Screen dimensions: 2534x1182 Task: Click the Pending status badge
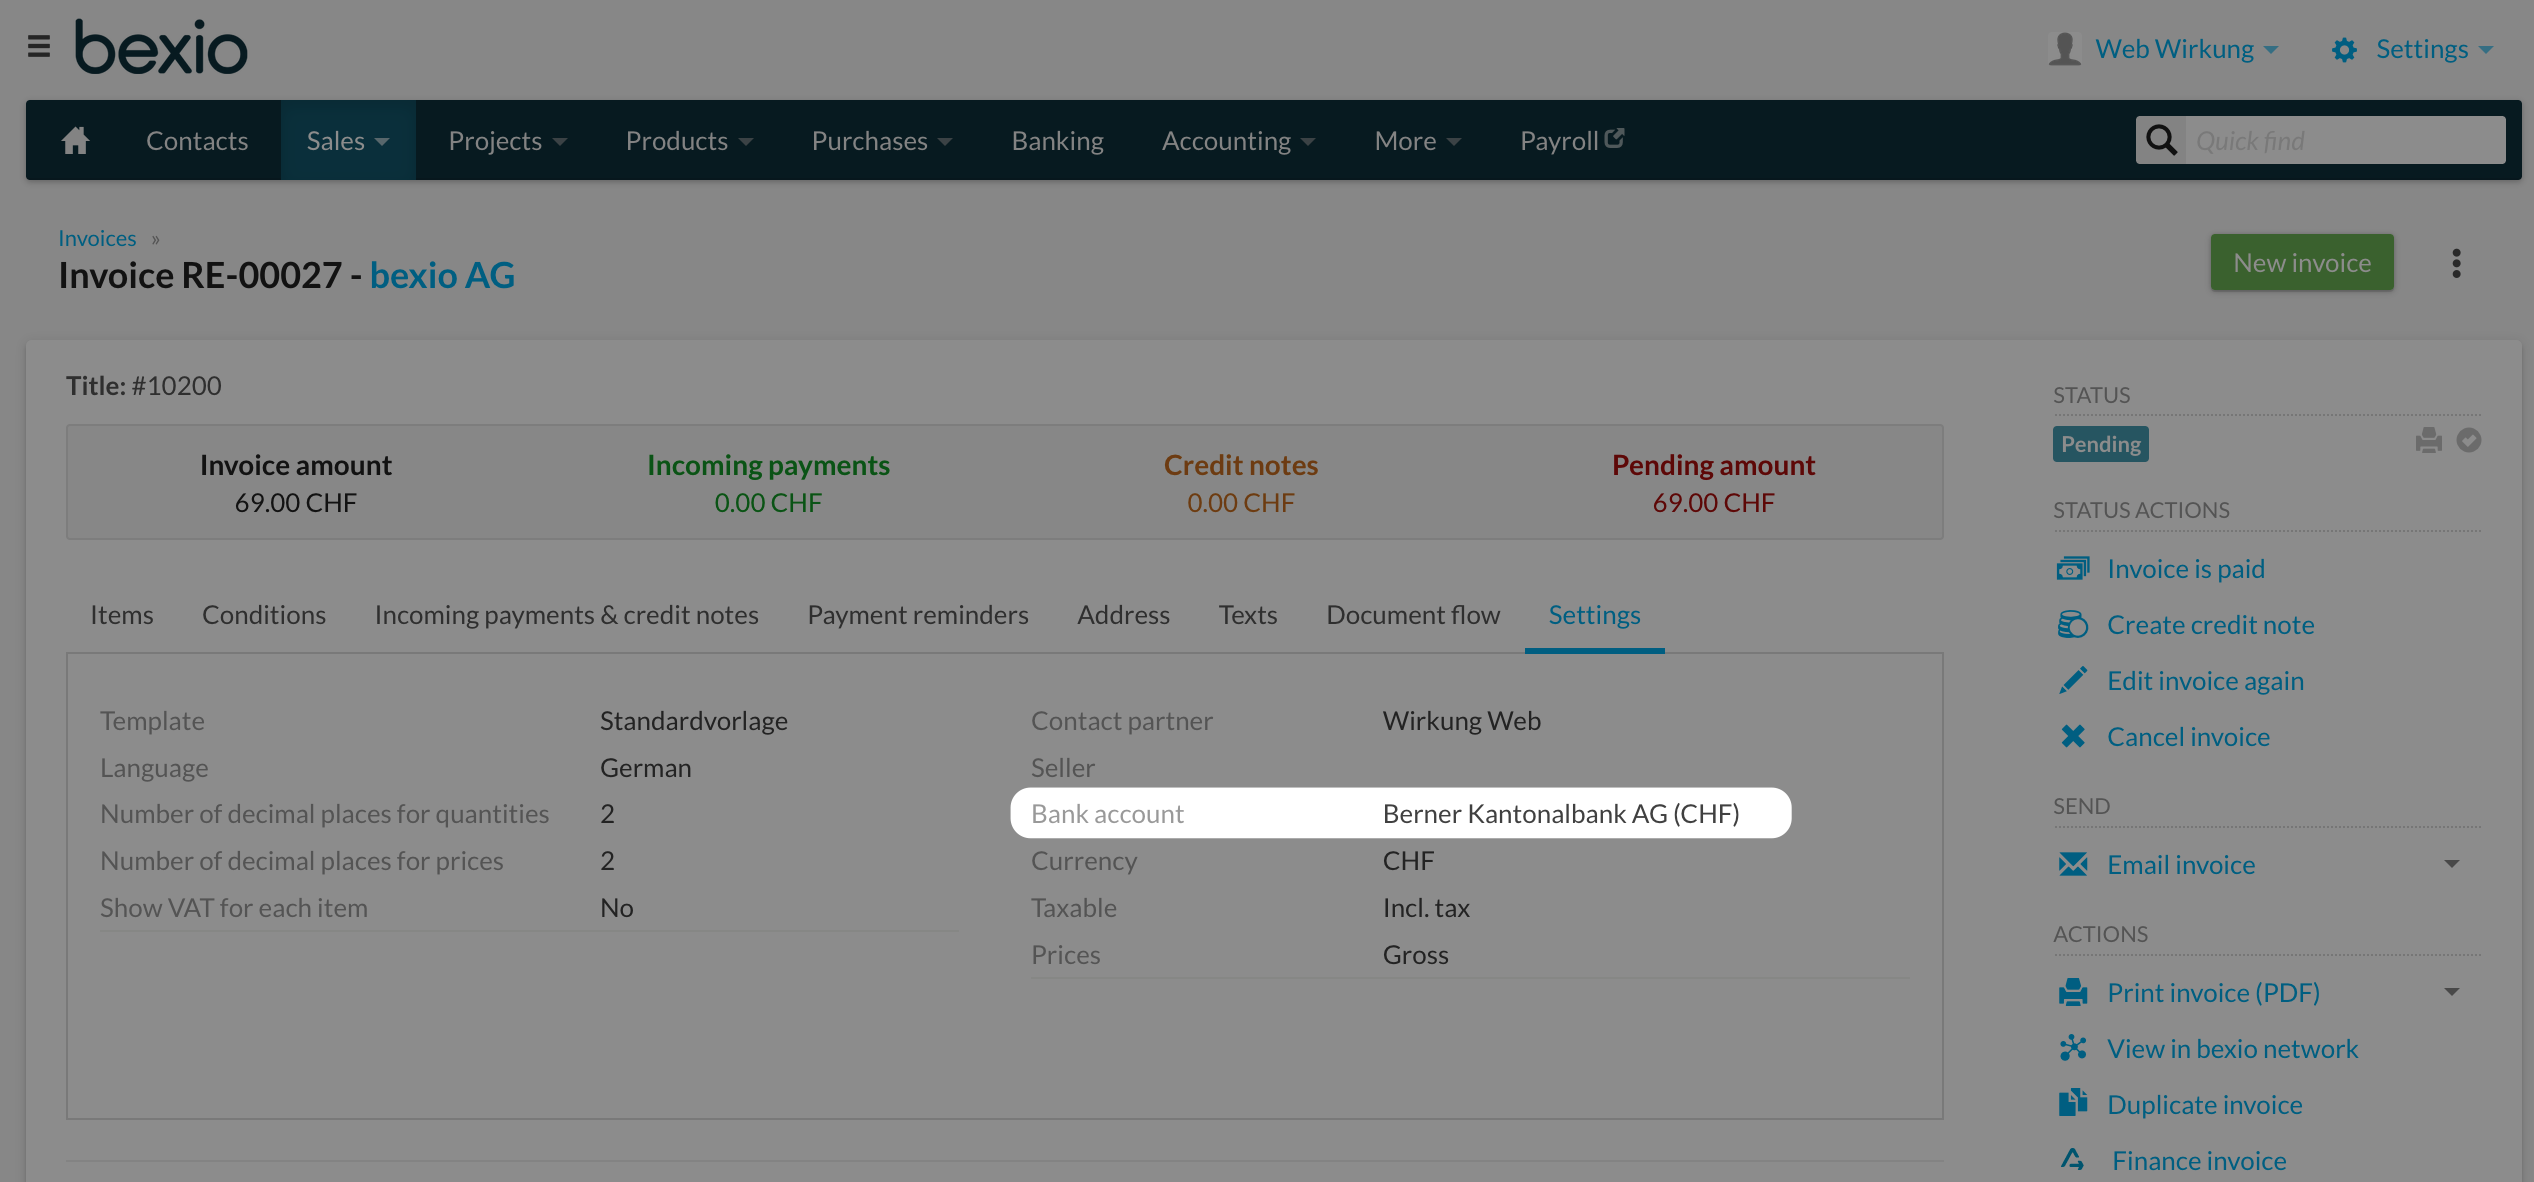[x=2101, y=441]
